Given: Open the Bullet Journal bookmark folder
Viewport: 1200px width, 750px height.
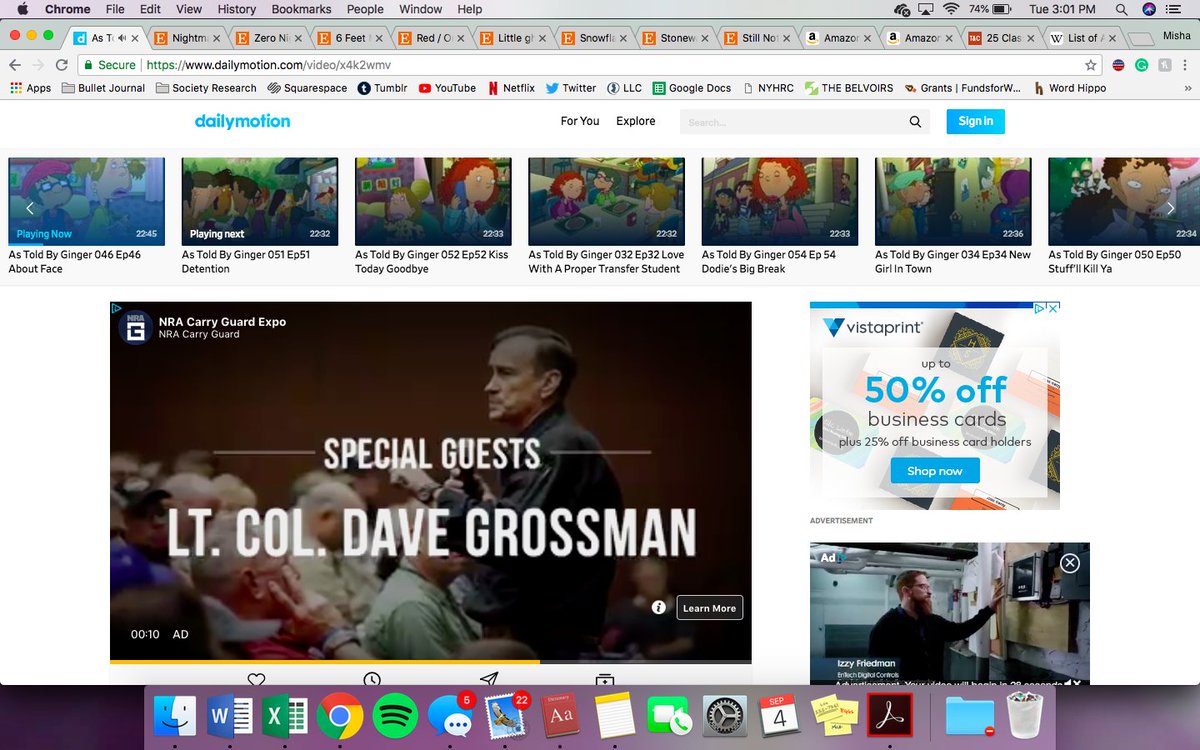Looking at the screenshot, I should [103, 88].
